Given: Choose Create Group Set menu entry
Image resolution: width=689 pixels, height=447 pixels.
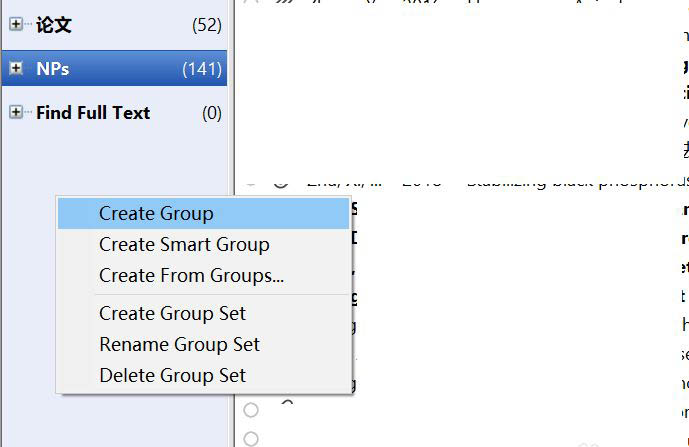Looking at the screenshot, I should pos(172,313).
